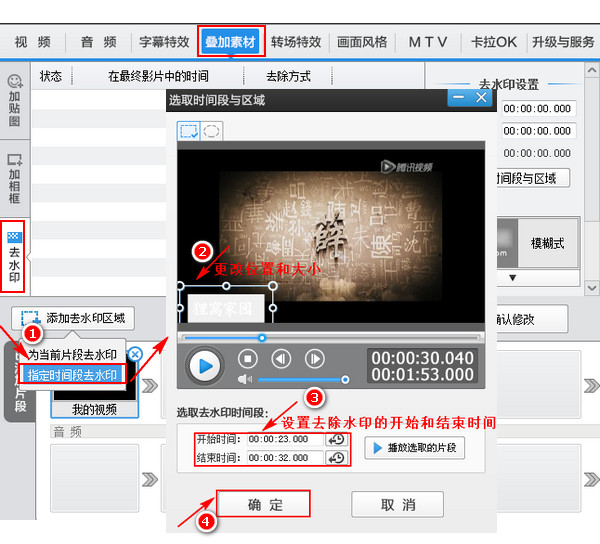Choose 指定时间段去水印 menu item
This screenshot has width=600, height=544.
click(72, 375)
